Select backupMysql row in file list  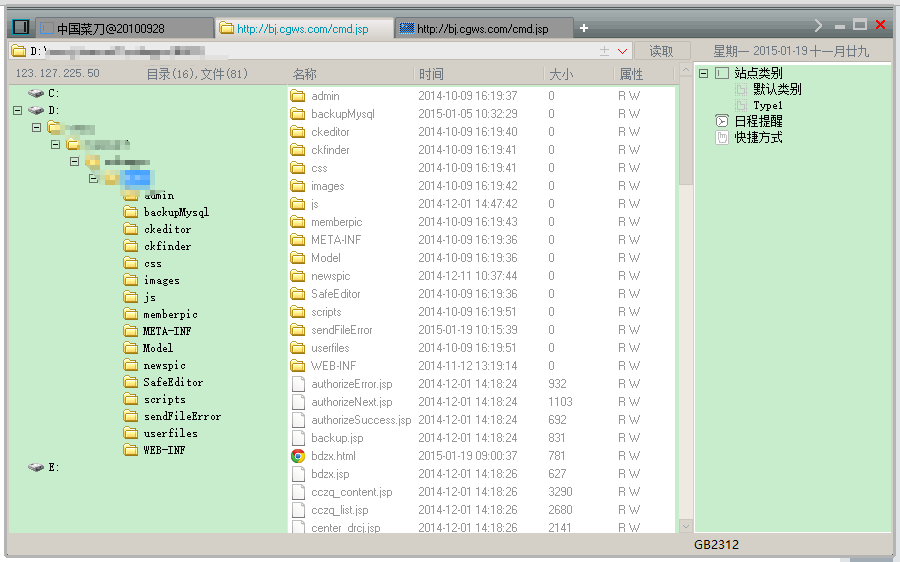(482, 114)
